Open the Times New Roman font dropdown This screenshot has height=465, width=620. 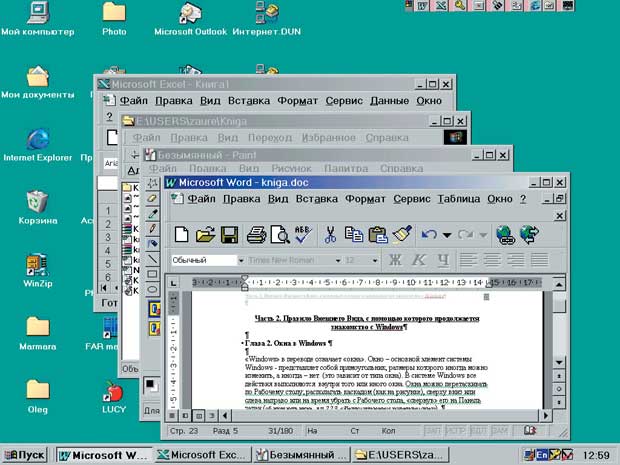tap(338, 260)
